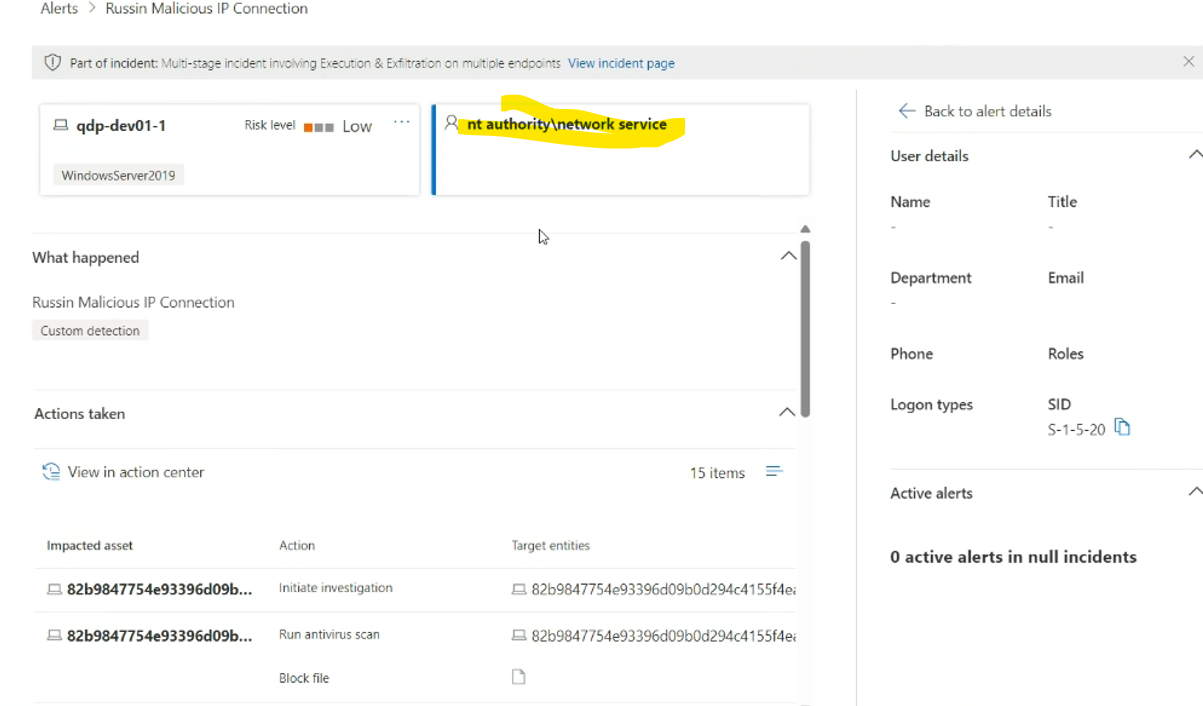
Task: Collapse the What happened section
Action: coord(789,255)
